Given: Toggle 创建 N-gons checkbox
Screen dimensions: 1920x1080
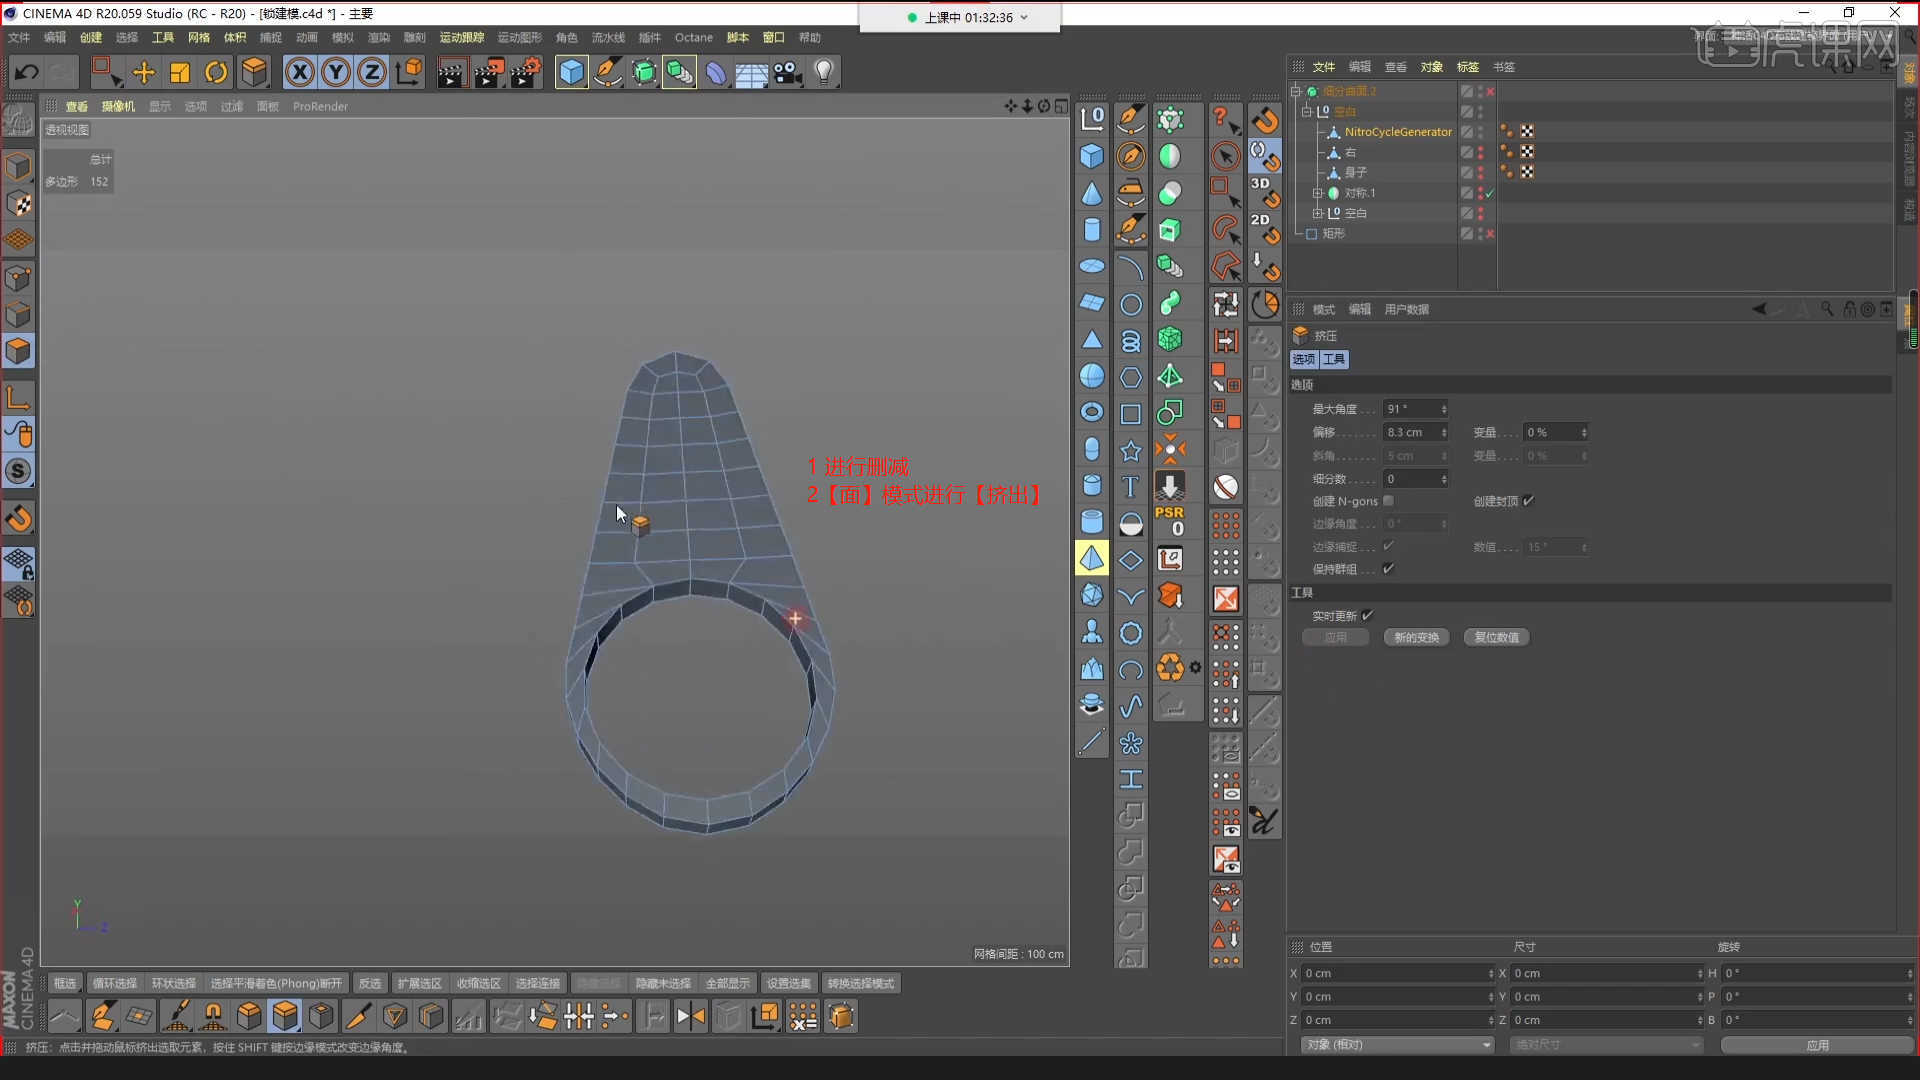Looking at the screenshot, I should [1388, 501].
